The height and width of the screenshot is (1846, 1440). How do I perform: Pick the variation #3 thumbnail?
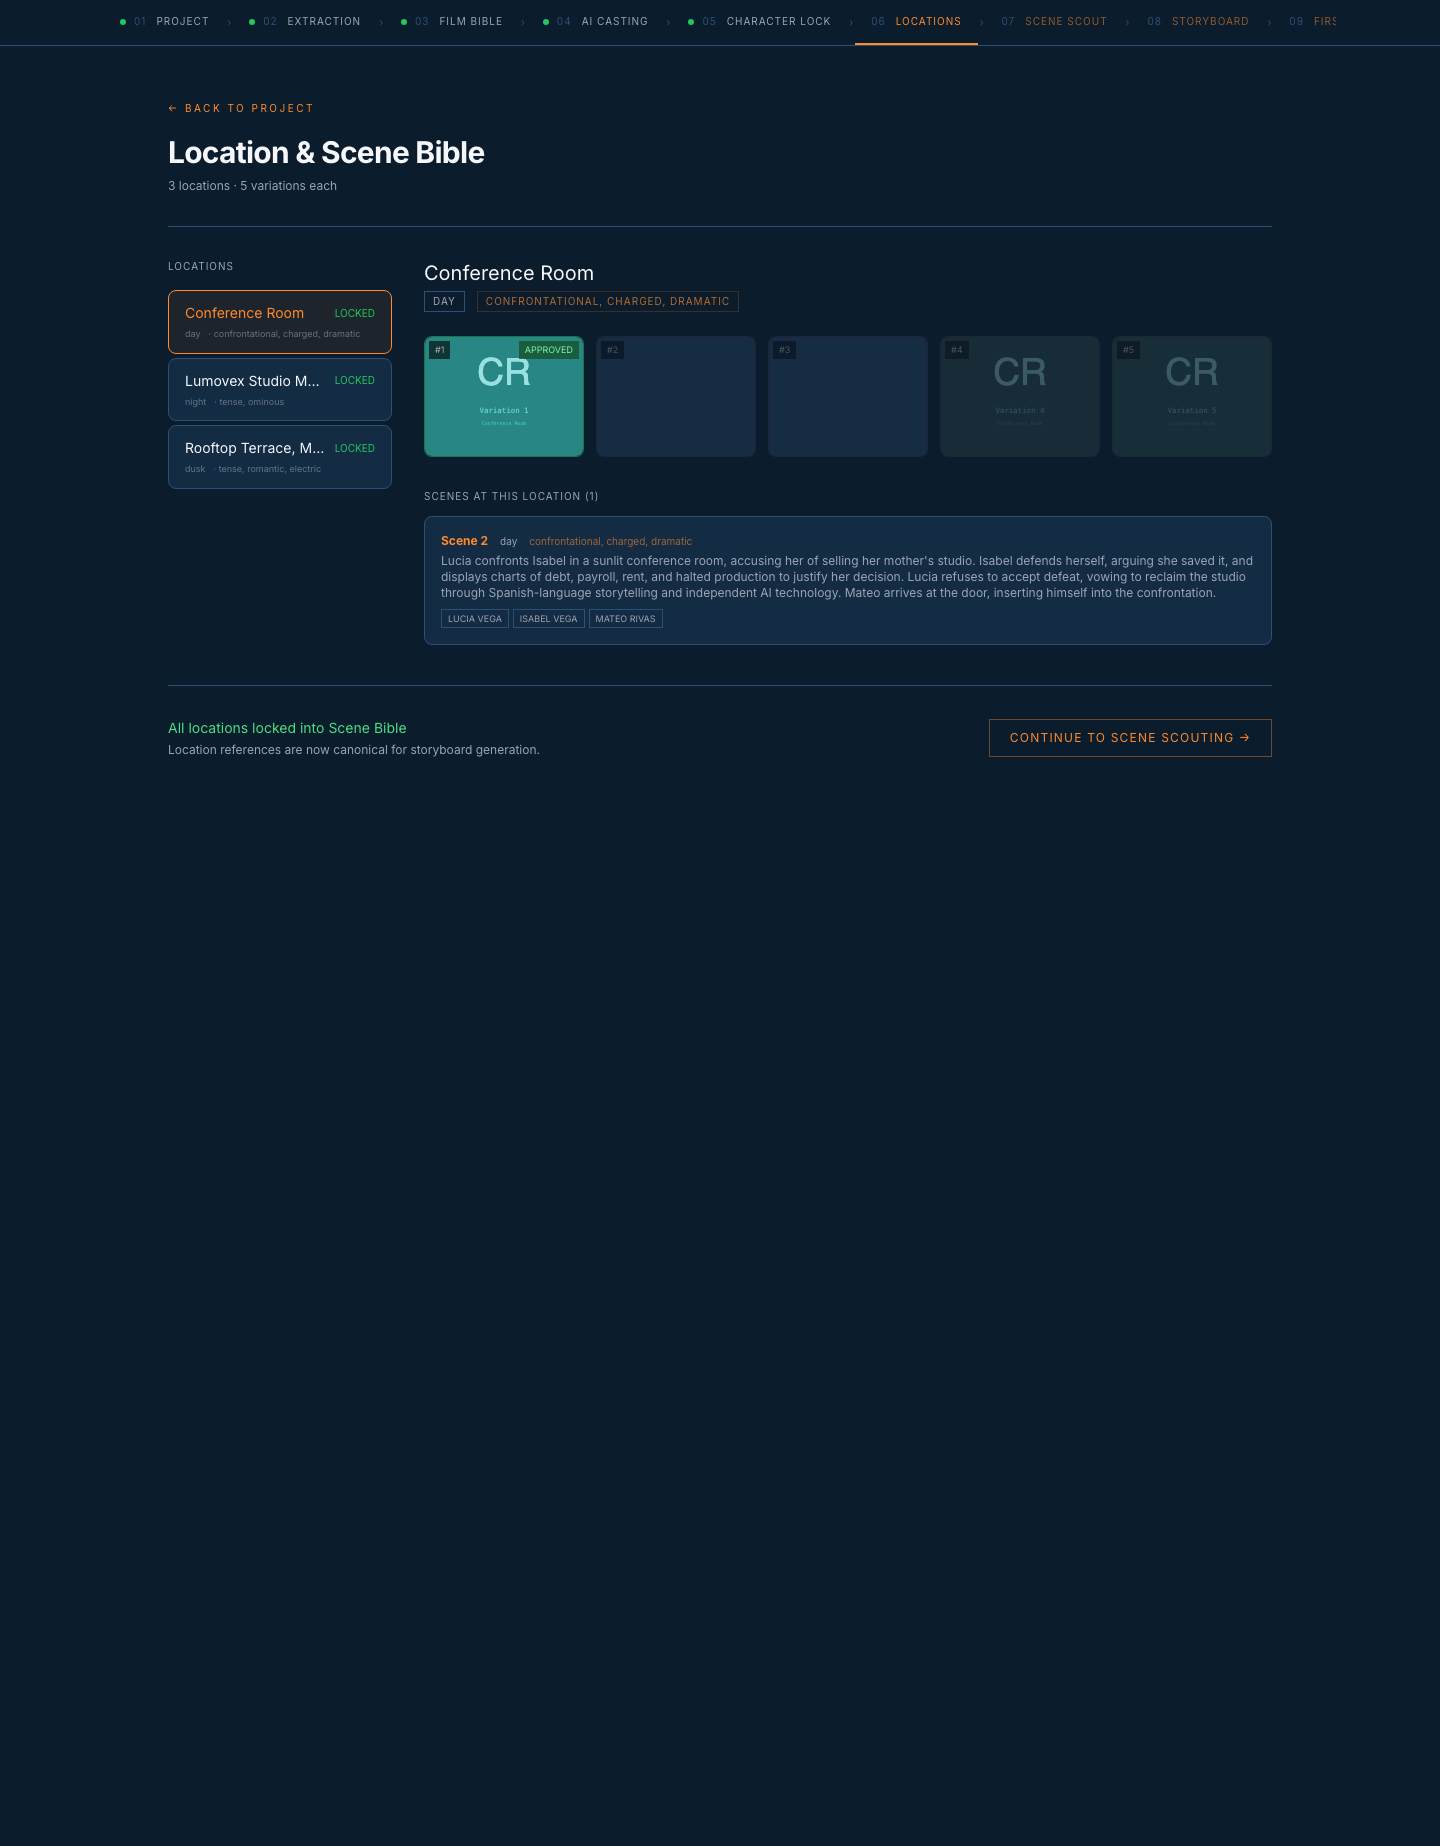point(848,397)
